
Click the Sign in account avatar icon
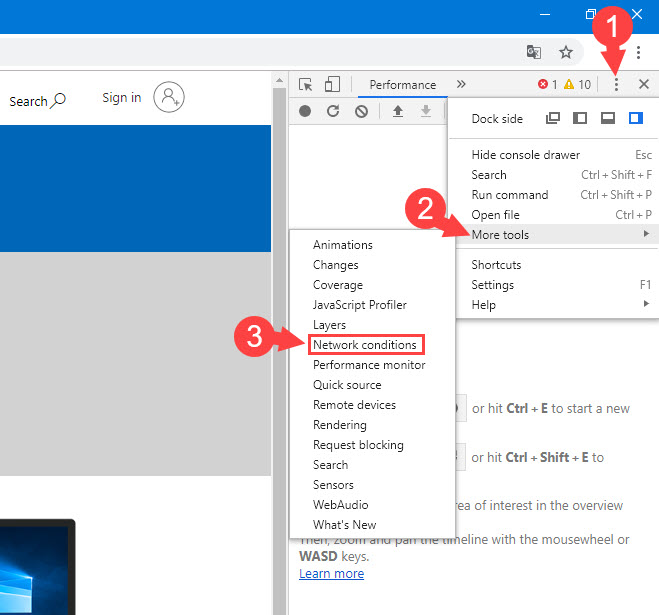[x=169, y=97]
